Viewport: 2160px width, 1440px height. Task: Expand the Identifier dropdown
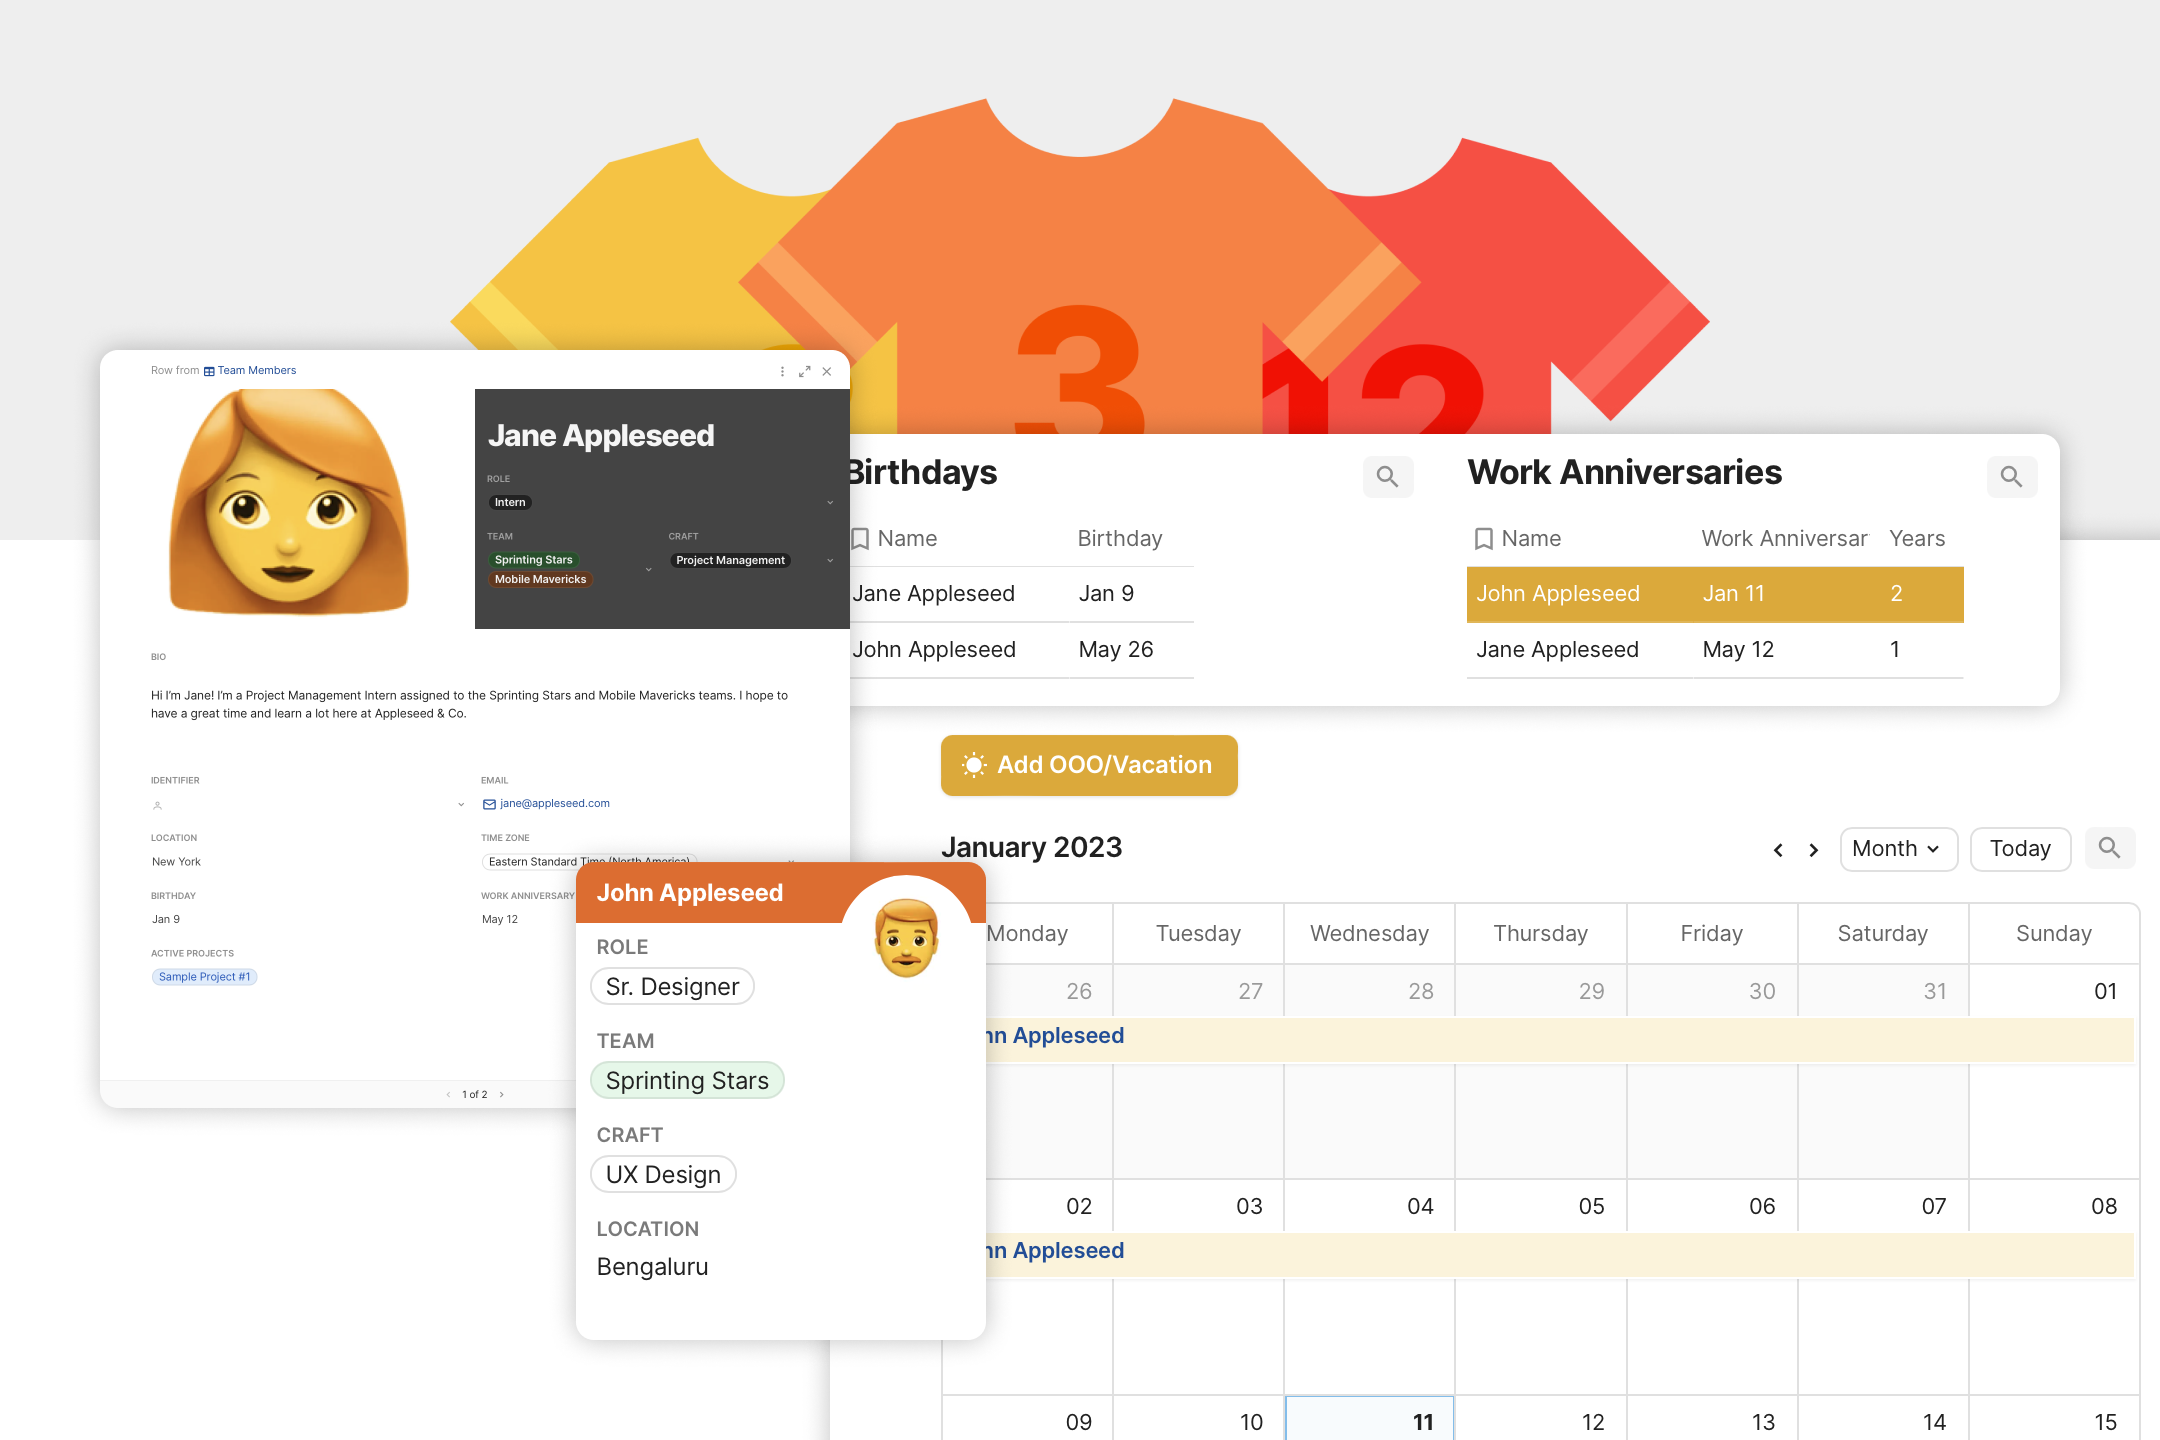coord(461,804)
